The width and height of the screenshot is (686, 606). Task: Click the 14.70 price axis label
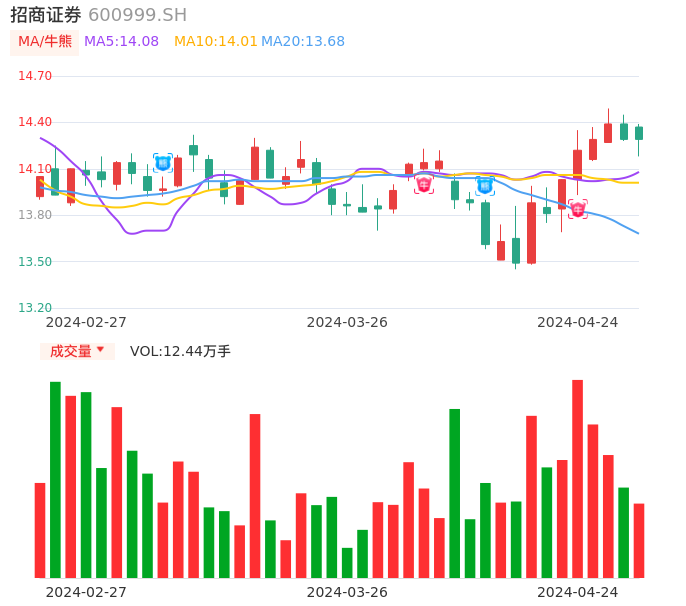(35, 76)
